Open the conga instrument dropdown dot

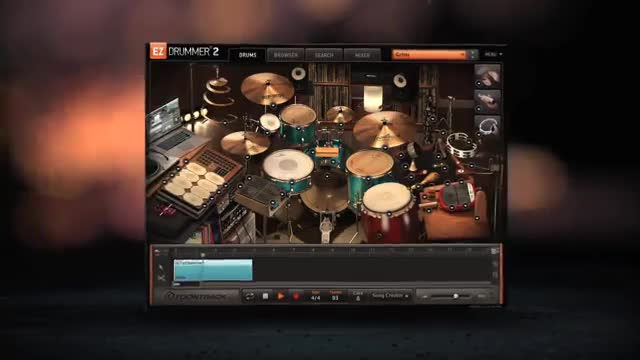[389, 213]
